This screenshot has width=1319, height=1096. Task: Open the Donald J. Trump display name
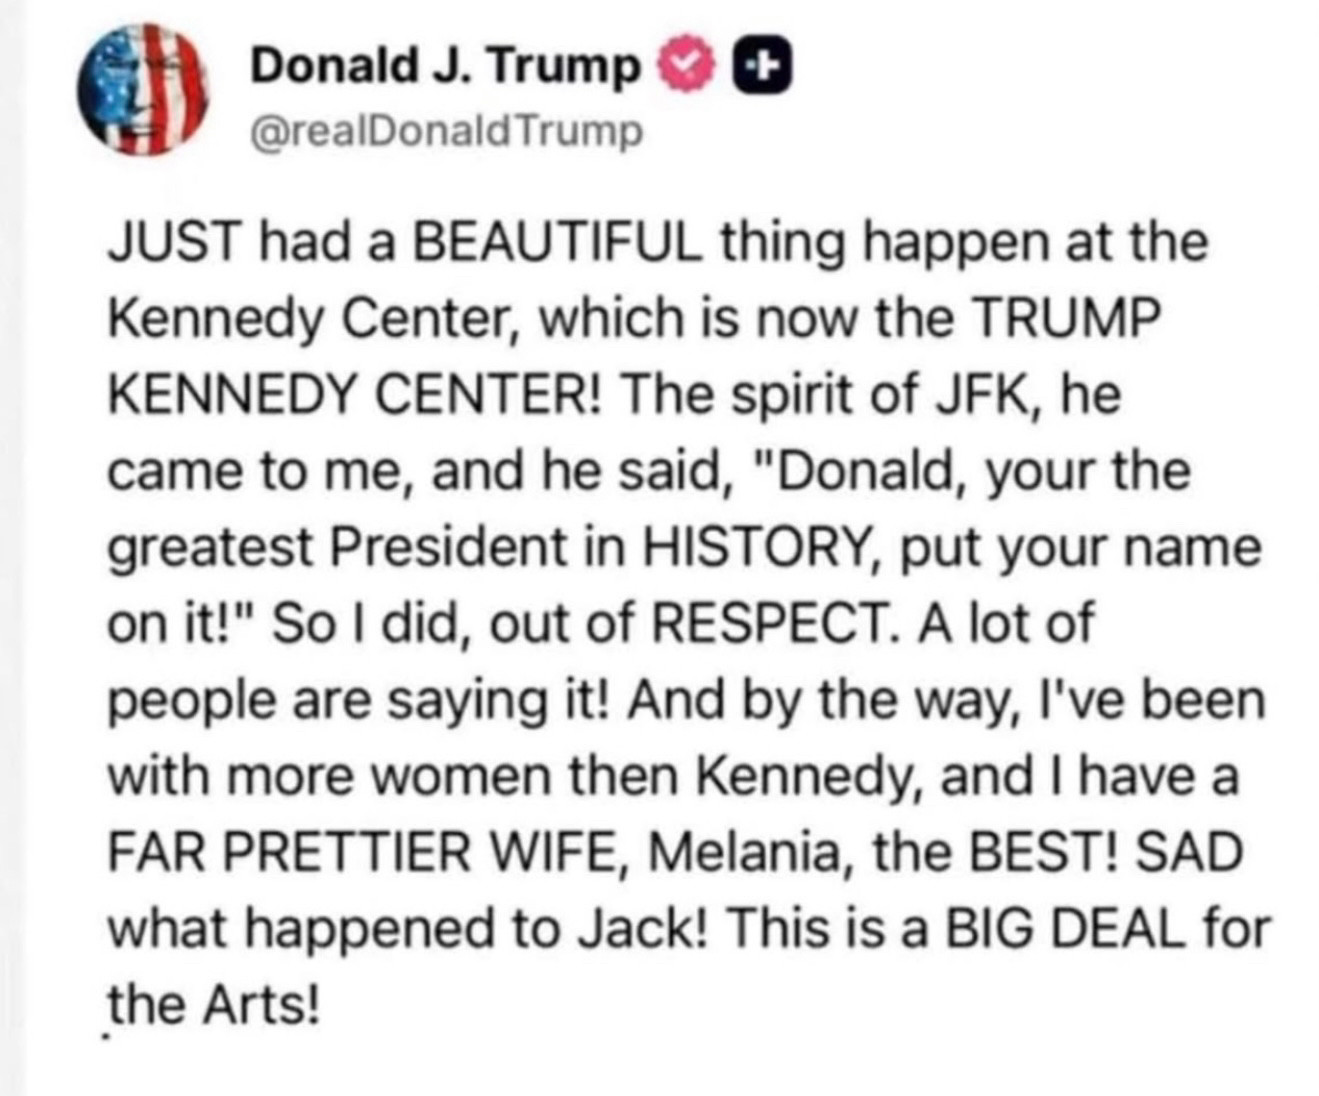coord(444,66)
